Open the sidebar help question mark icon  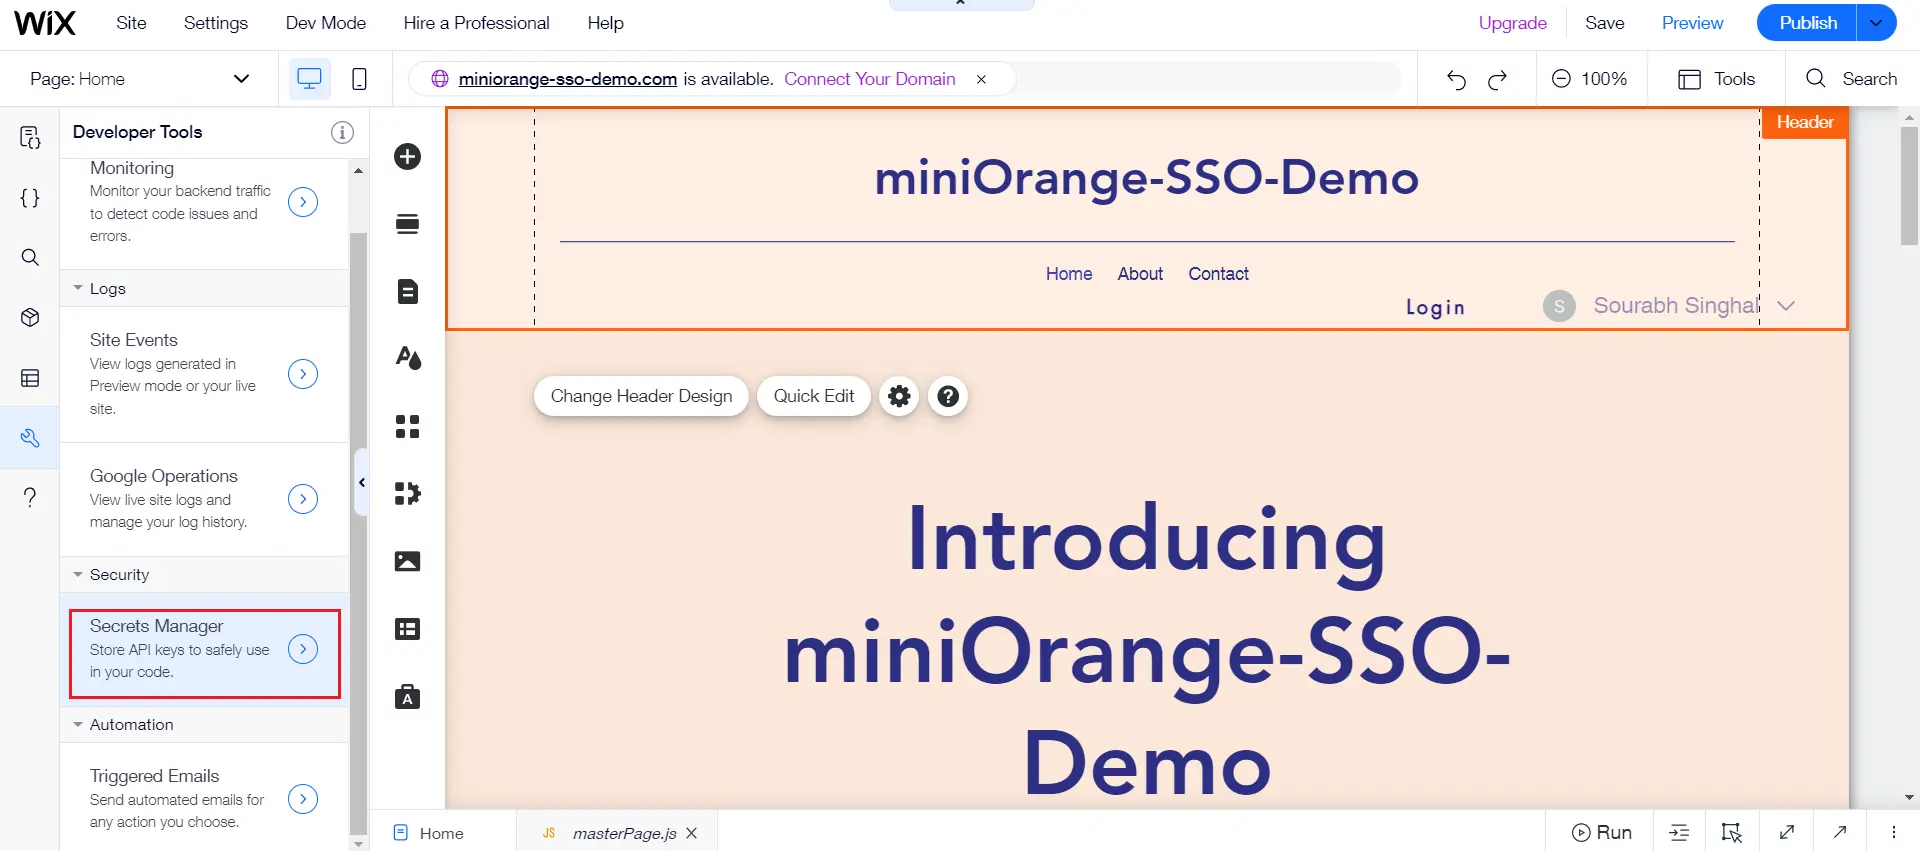[30, 497]
